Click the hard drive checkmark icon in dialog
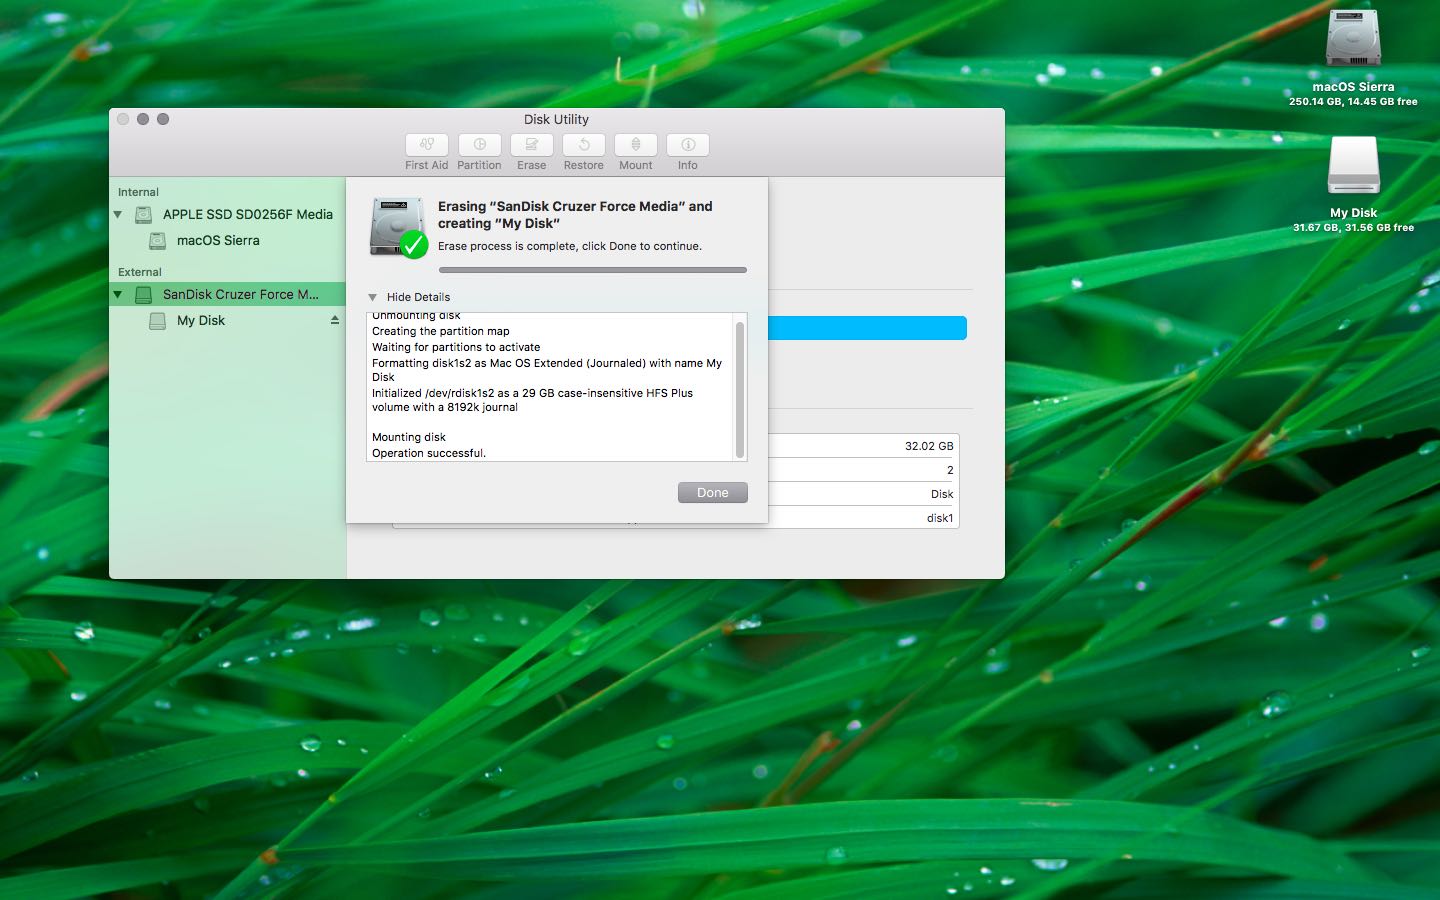The height and width of the screenshot is (900, 1440). click(x=398, y=227)
